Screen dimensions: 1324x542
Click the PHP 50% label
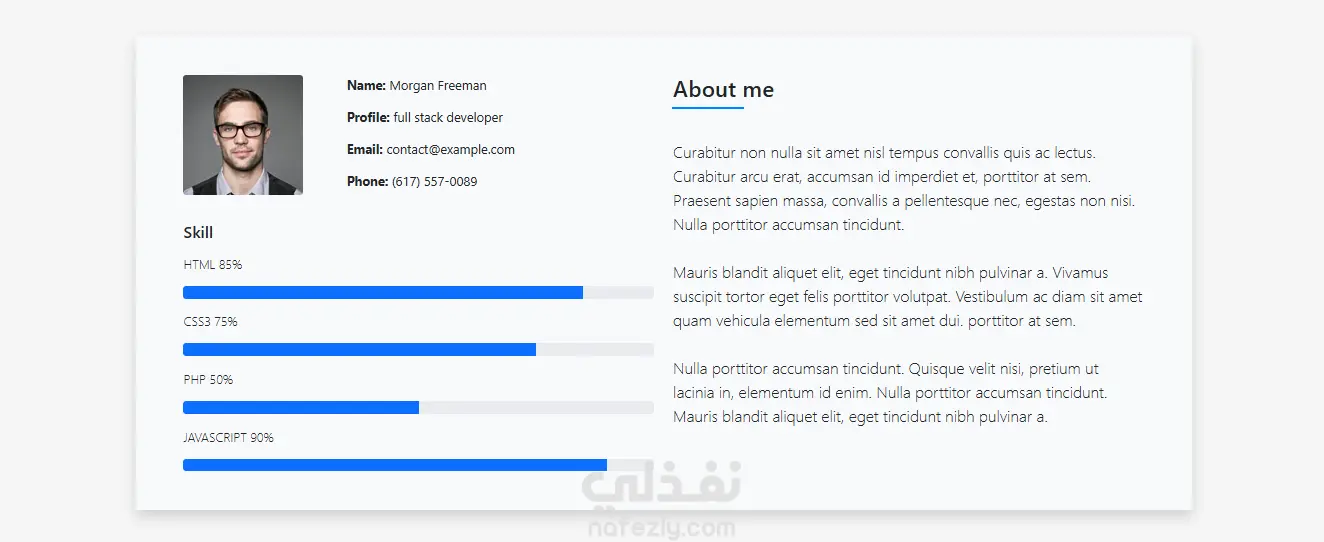[x=208, y=380]
